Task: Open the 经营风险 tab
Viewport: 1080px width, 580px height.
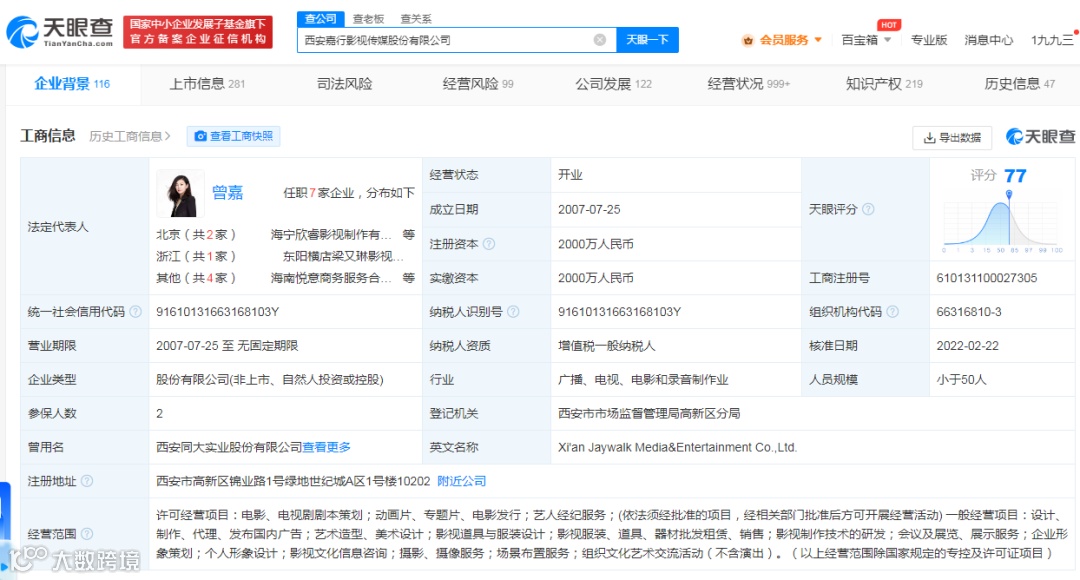Action: (478, 84)
